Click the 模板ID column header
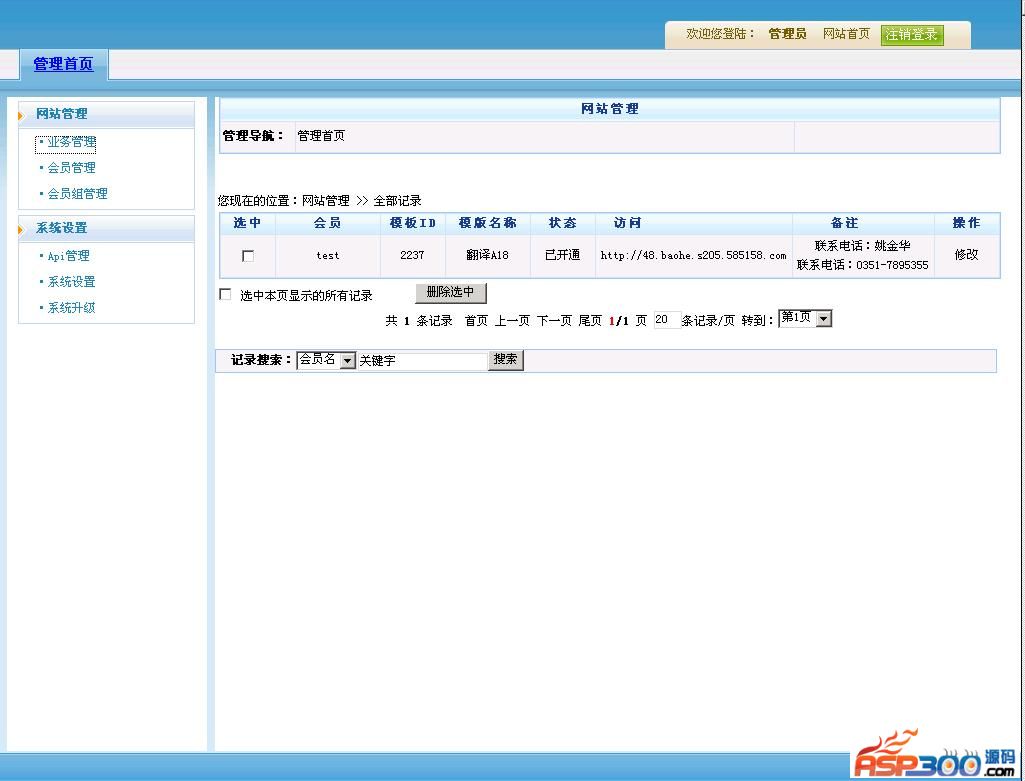Image resolution: width=1025 pixels, height=781 pixels. pos(412,223)
